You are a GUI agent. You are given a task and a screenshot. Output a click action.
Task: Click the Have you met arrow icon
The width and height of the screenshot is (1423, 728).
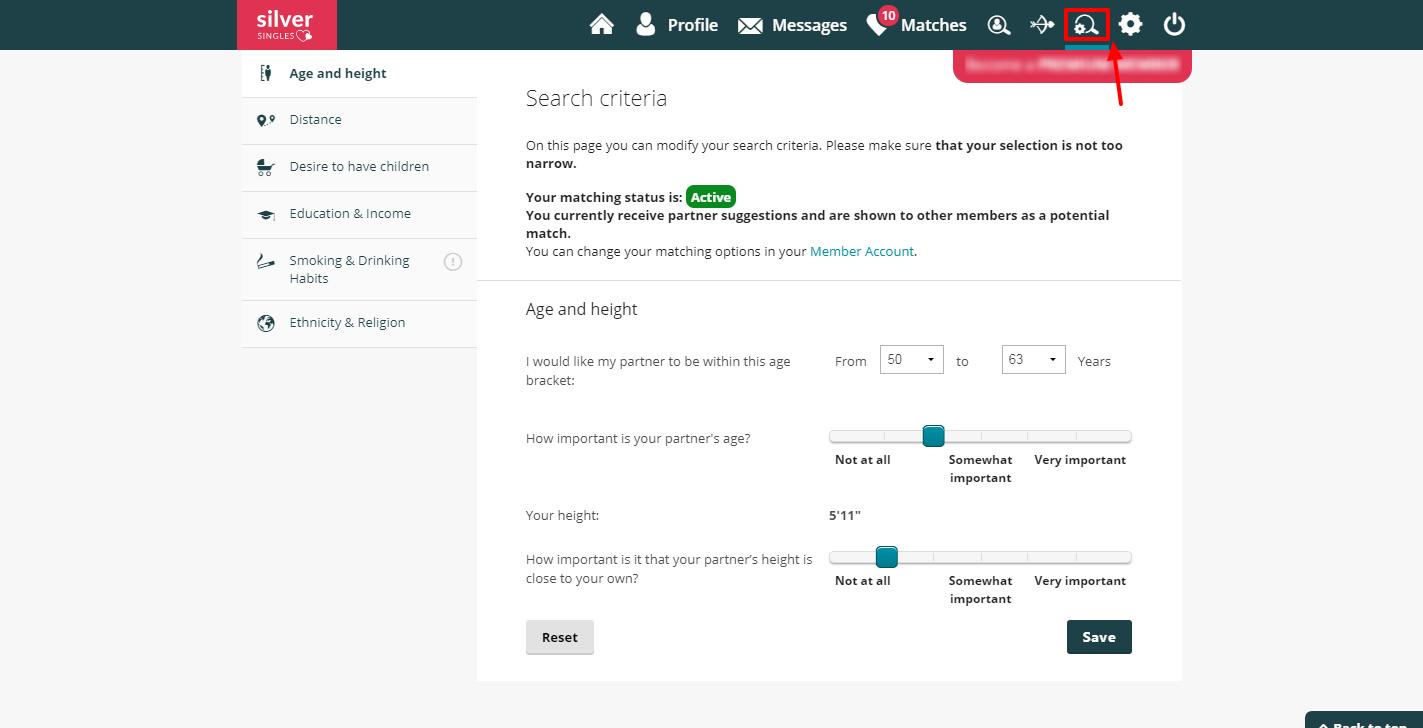click(x=1042, y=25)
